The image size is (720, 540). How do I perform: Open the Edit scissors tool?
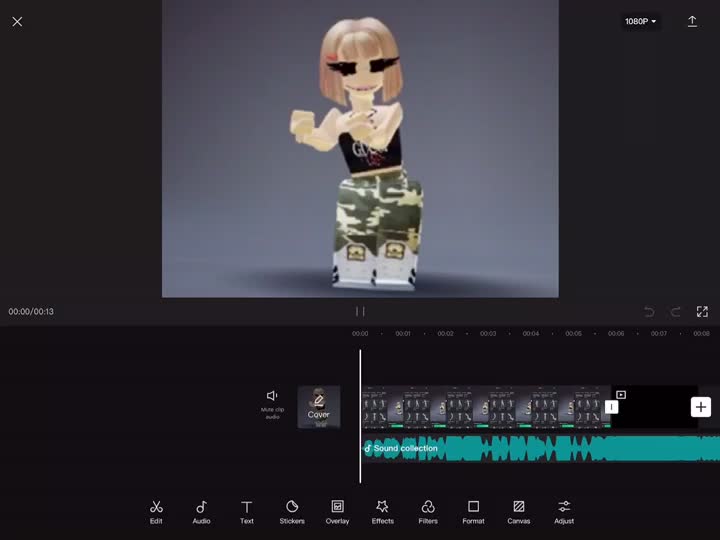pyautogui.click(x=156, y=512)
